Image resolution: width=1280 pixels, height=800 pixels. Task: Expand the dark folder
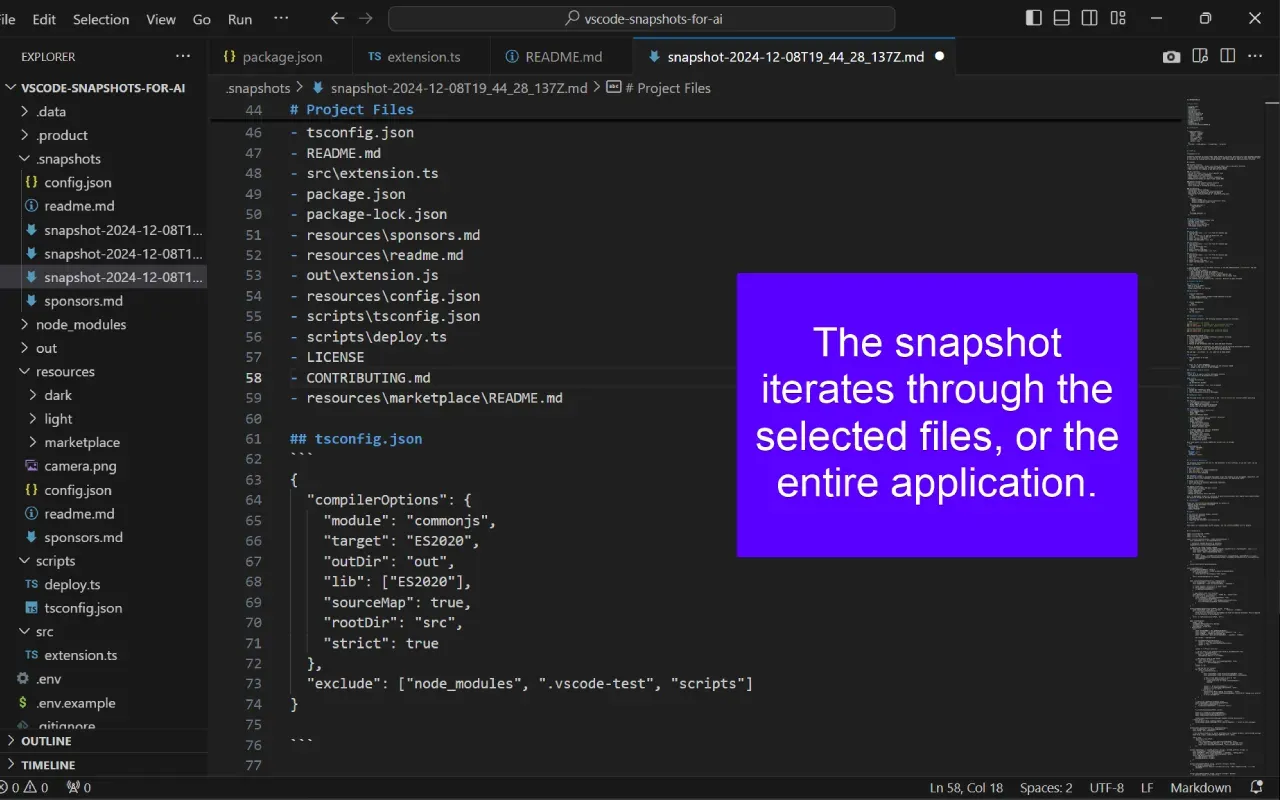57,395
